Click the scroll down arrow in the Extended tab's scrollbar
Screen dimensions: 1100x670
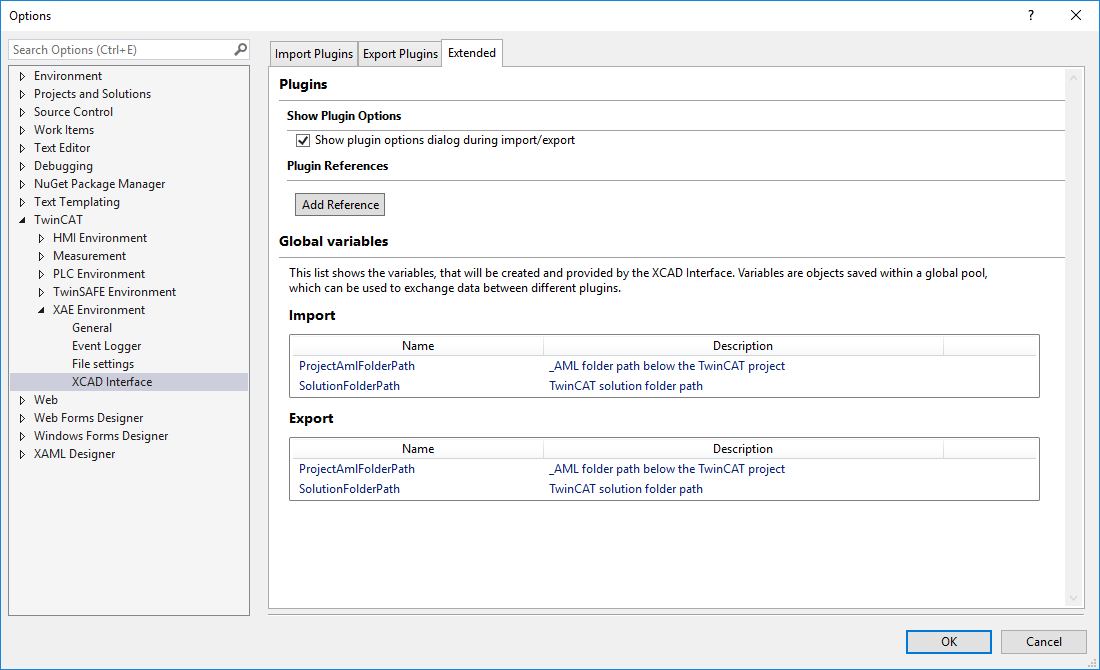(1073, 598)
